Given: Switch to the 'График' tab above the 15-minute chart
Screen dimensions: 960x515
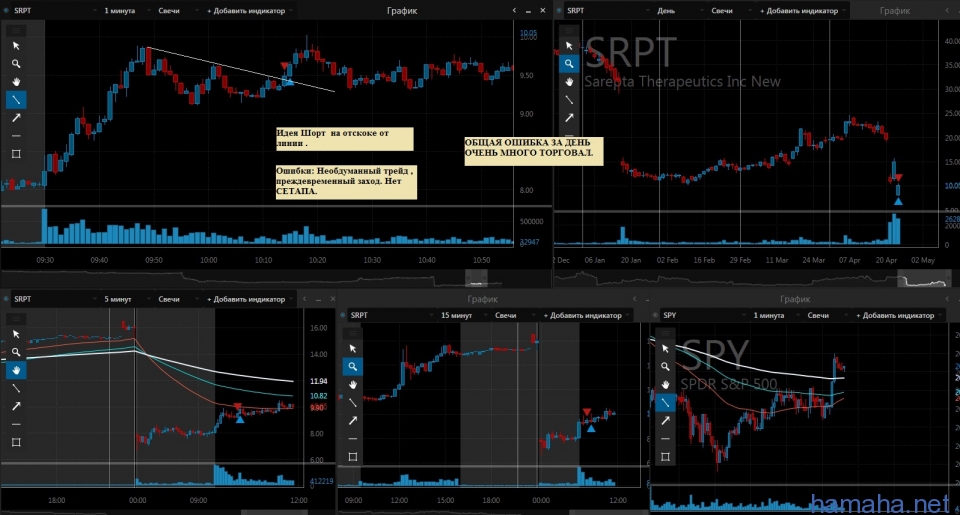Looking at the screenshot, I should tap(482, 299).
